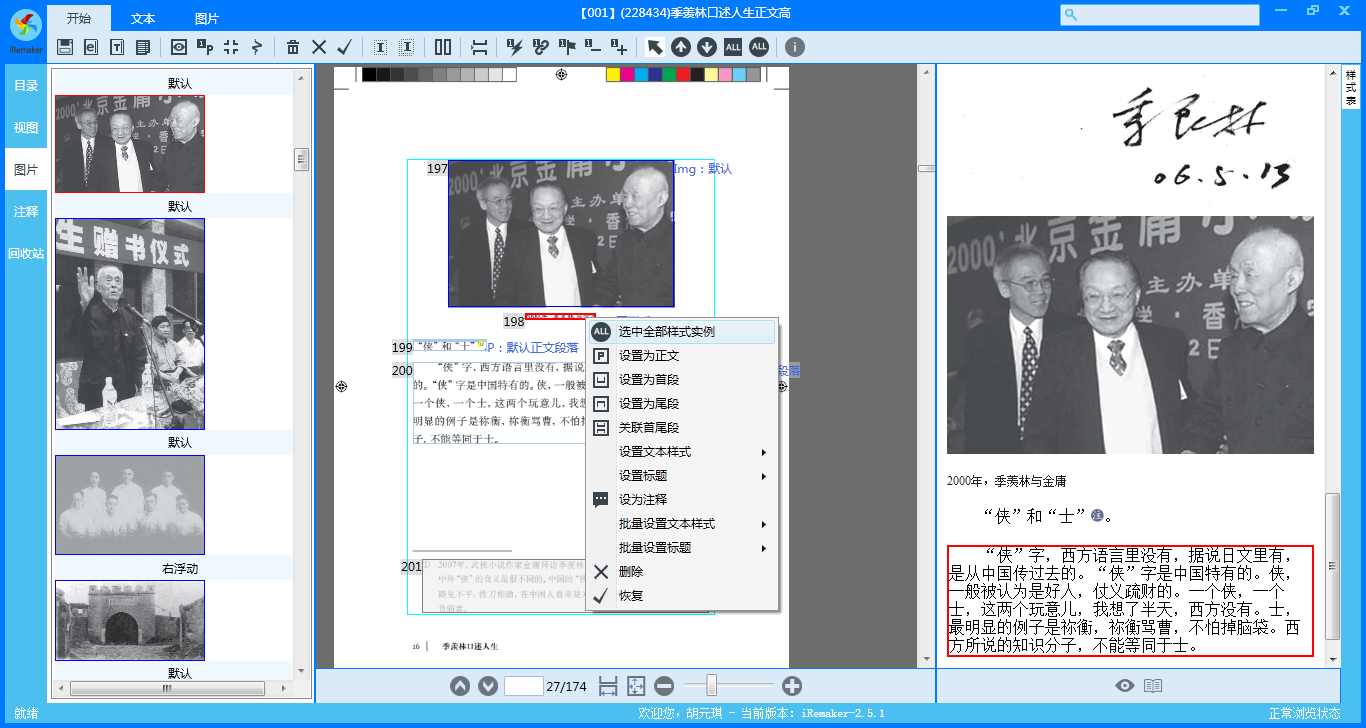This screenshot has width=1366, height=728.
Task: Open the 目录 sidebar panel
Action: pos(26,86)
